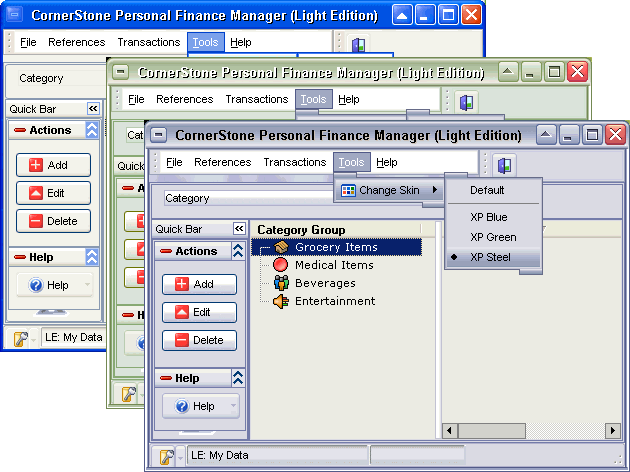
Task: Open the Tools menu in the steel window
Action: (351, 162)
